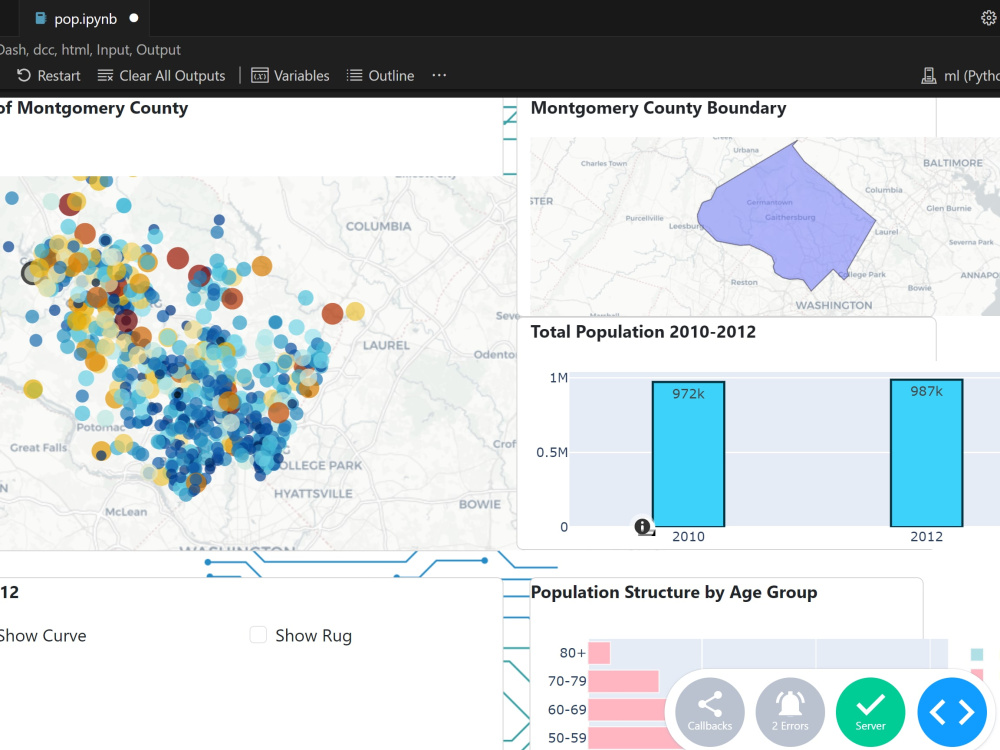Click the 60-69 age axis label
Image resolution: width=1000 pixels, height=750 pixels.
tap(567, 710)
